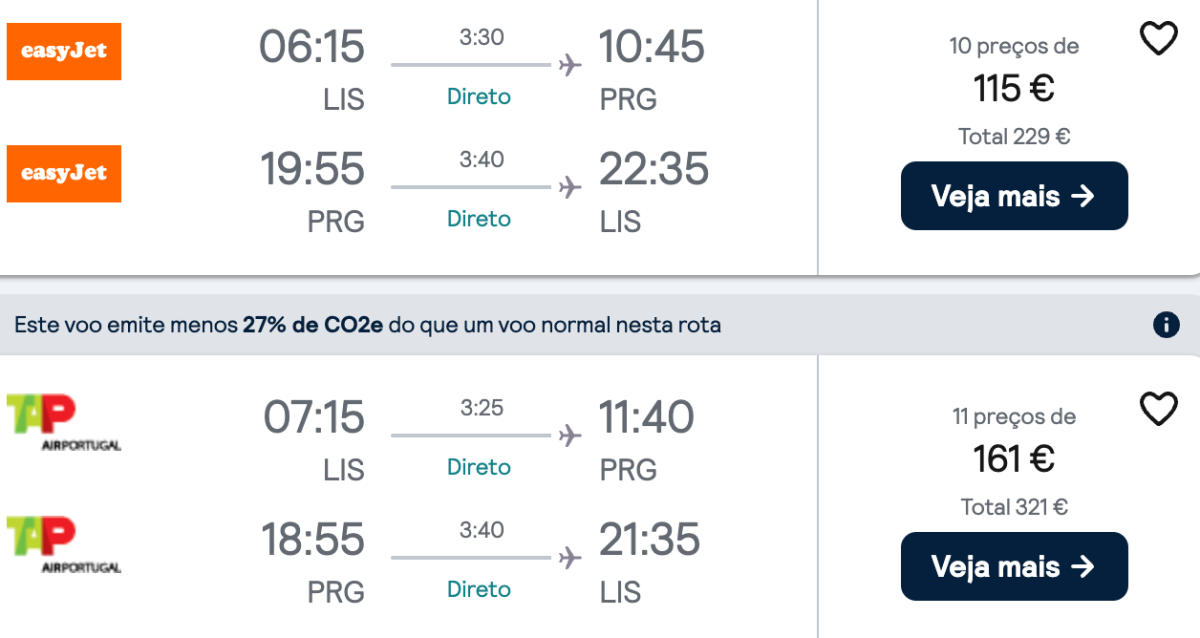This screenshot has width=1200, height=638.
Task: Click the 06:15 LIS departure time
Action: [x=313, y=47]
